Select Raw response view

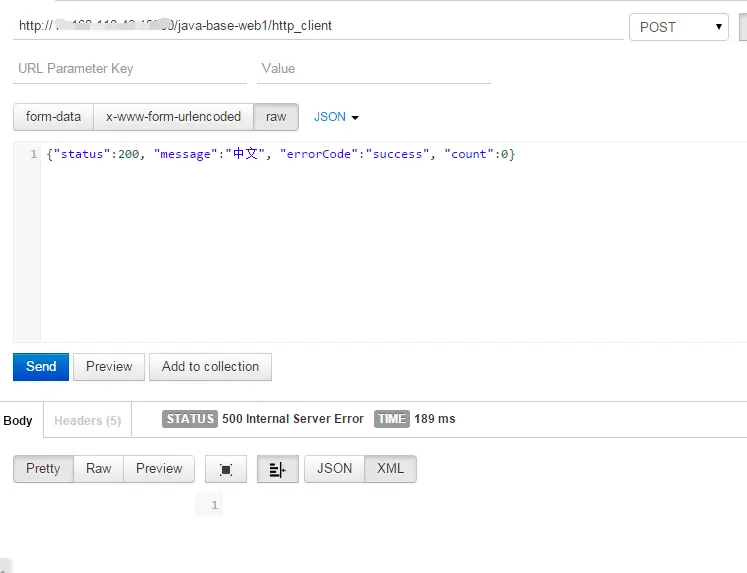[99, 469]
